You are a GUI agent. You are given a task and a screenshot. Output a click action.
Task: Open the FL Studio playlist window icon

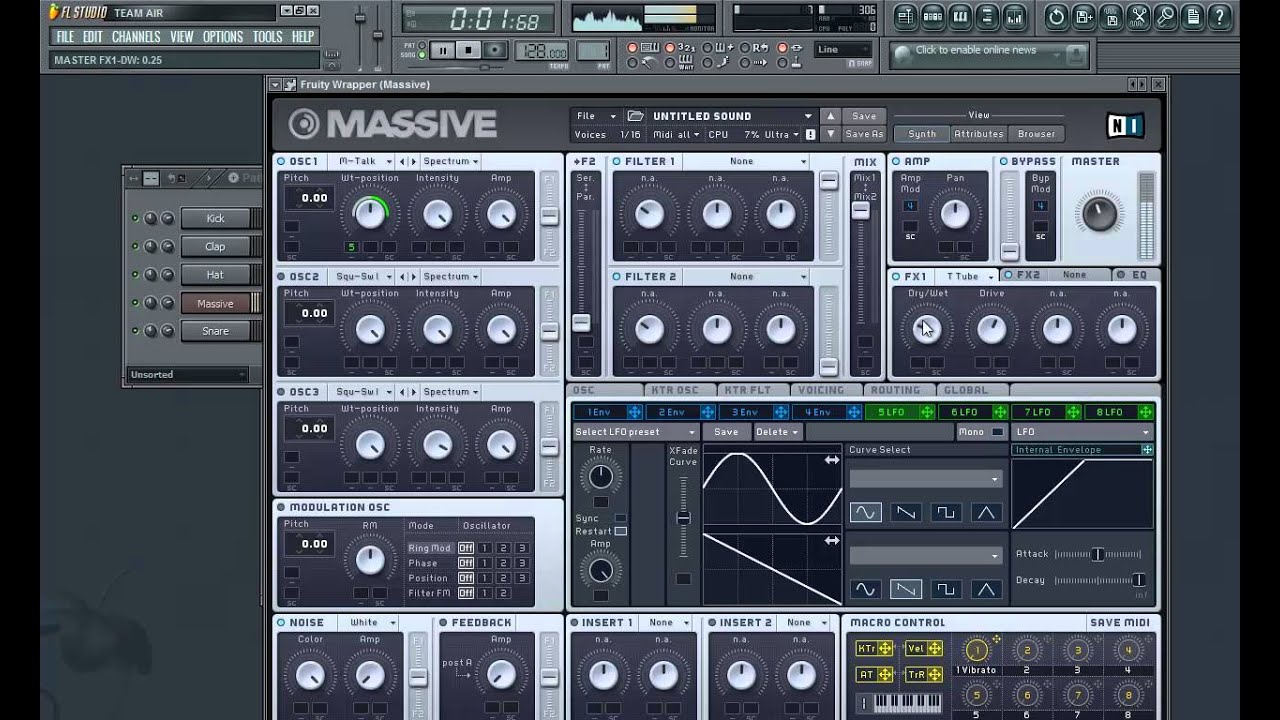905,16
